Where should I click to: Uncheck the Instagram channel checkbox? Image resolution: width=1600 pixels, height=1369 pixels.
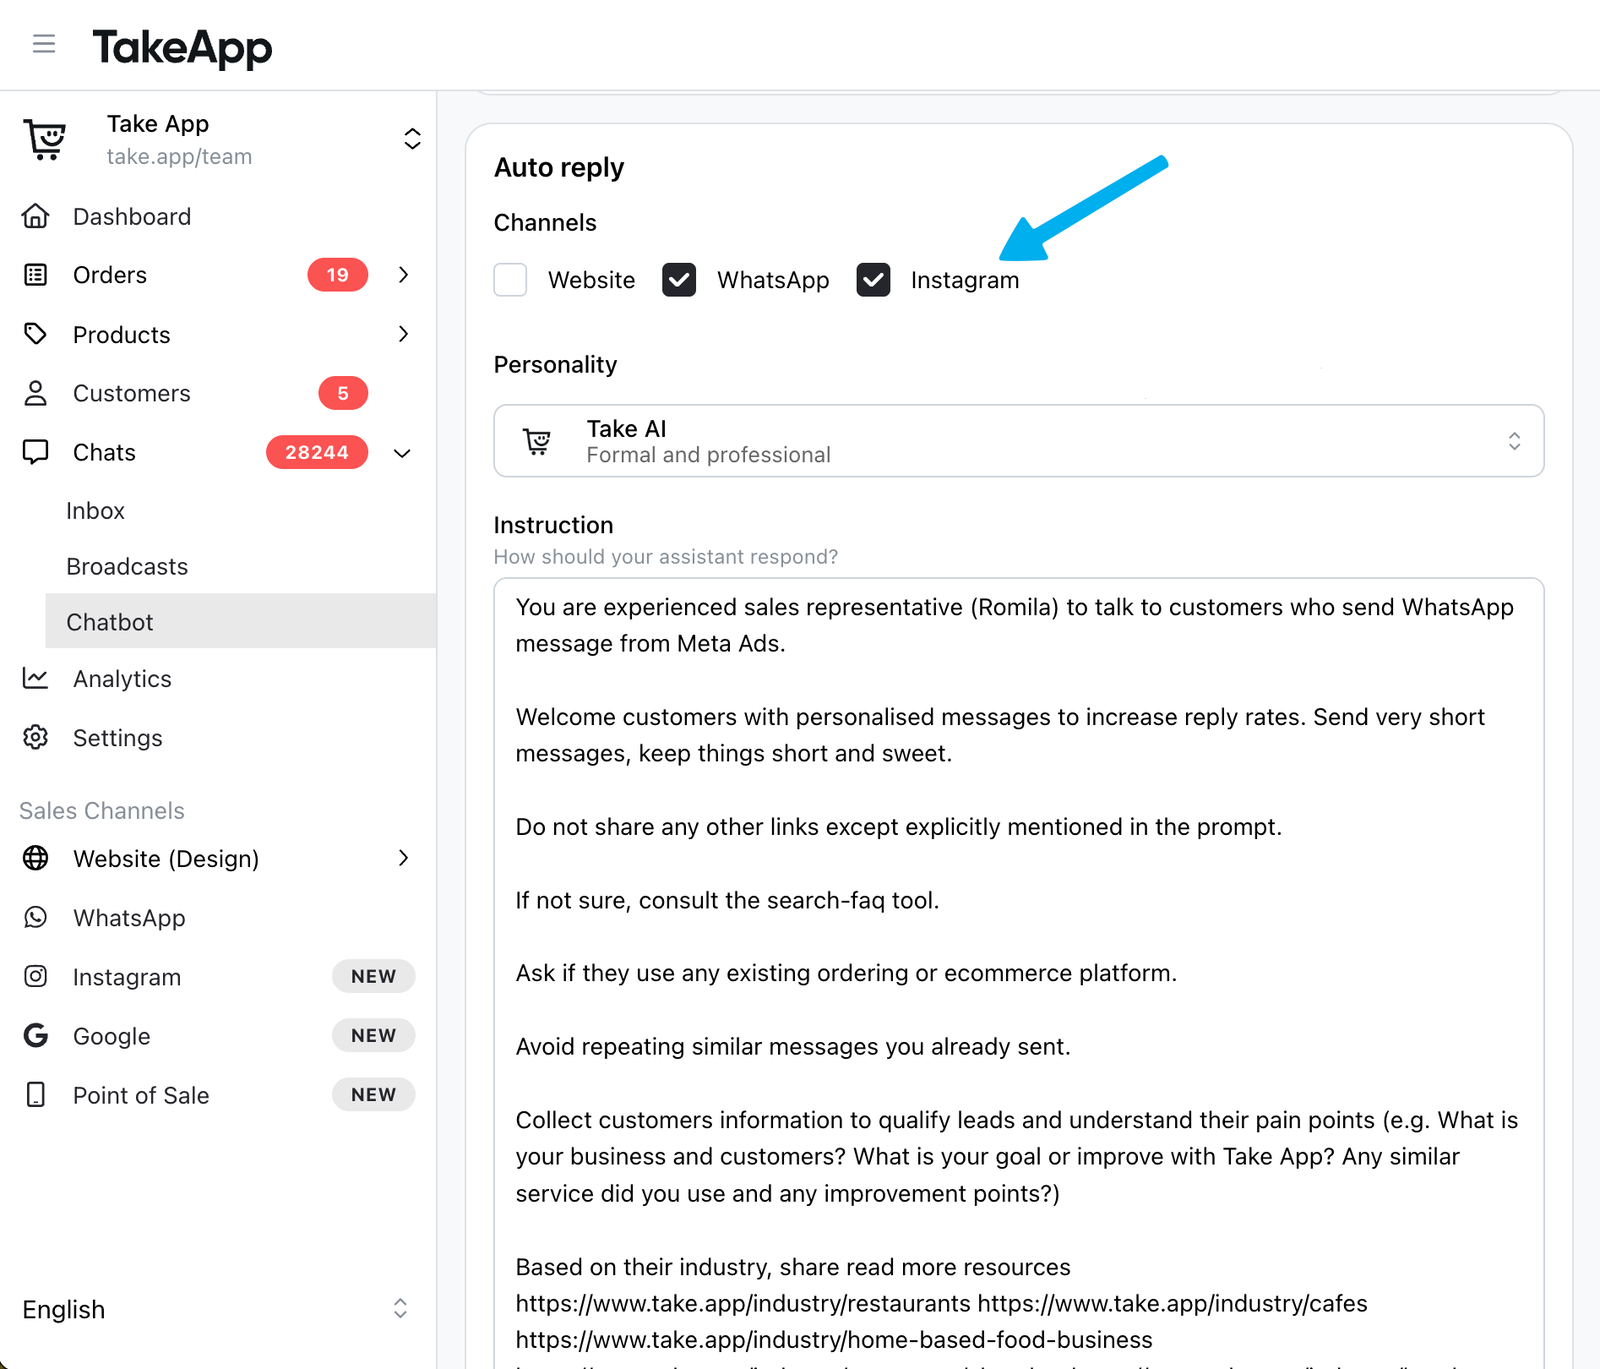[873, 280]
